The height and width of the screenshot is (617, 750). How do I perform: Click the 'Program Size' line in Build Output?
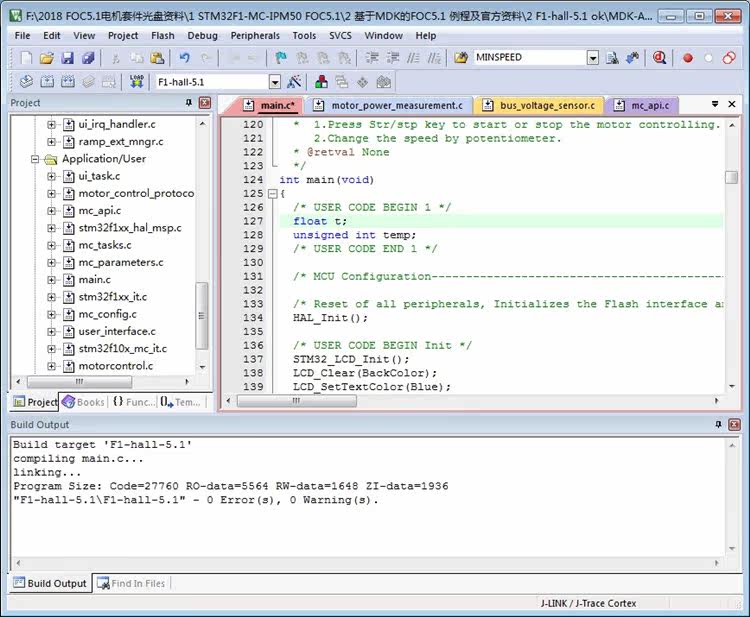(x=231, y=486)
